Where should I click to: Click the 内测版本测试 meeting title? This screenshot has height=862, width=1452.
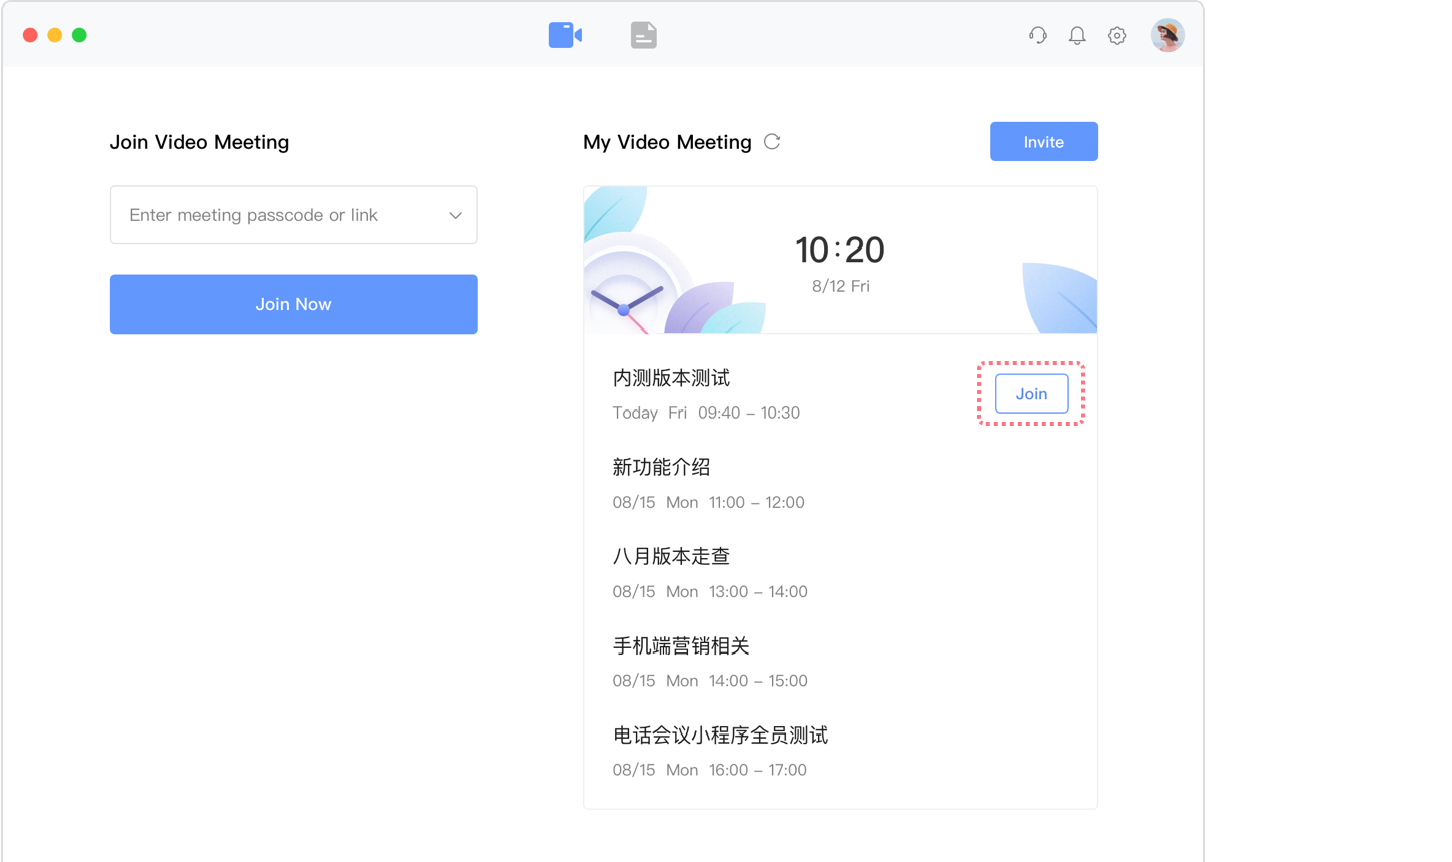pyautogui.click(x=671, y=378)
